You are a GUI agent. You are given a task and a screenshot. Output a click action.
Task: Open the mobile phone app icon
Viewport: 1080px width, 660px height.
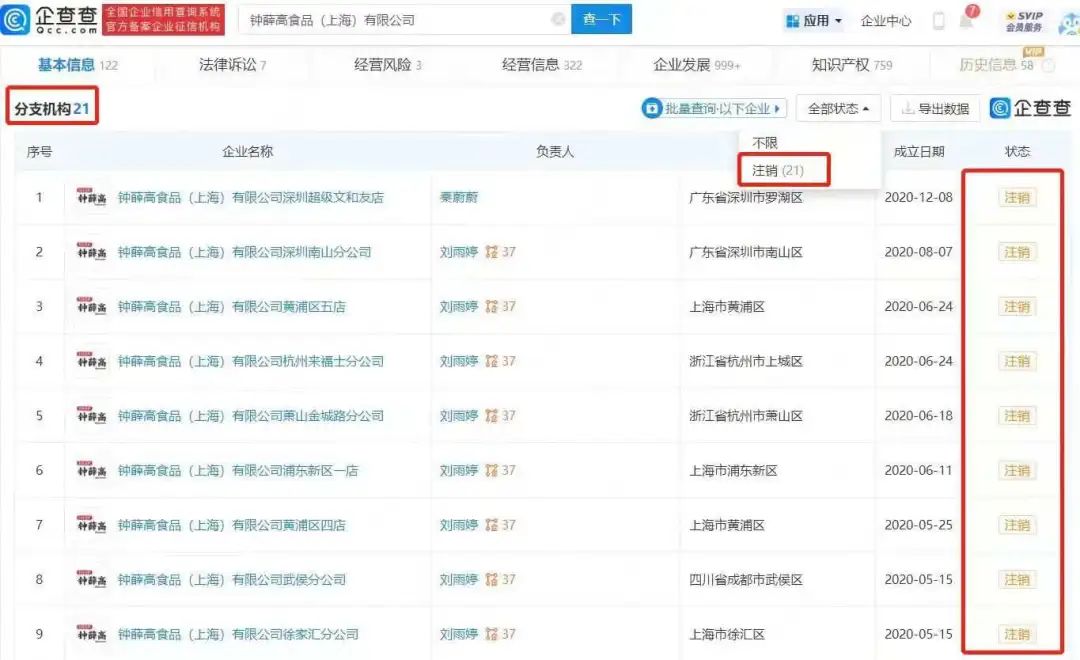click(938, 20)
